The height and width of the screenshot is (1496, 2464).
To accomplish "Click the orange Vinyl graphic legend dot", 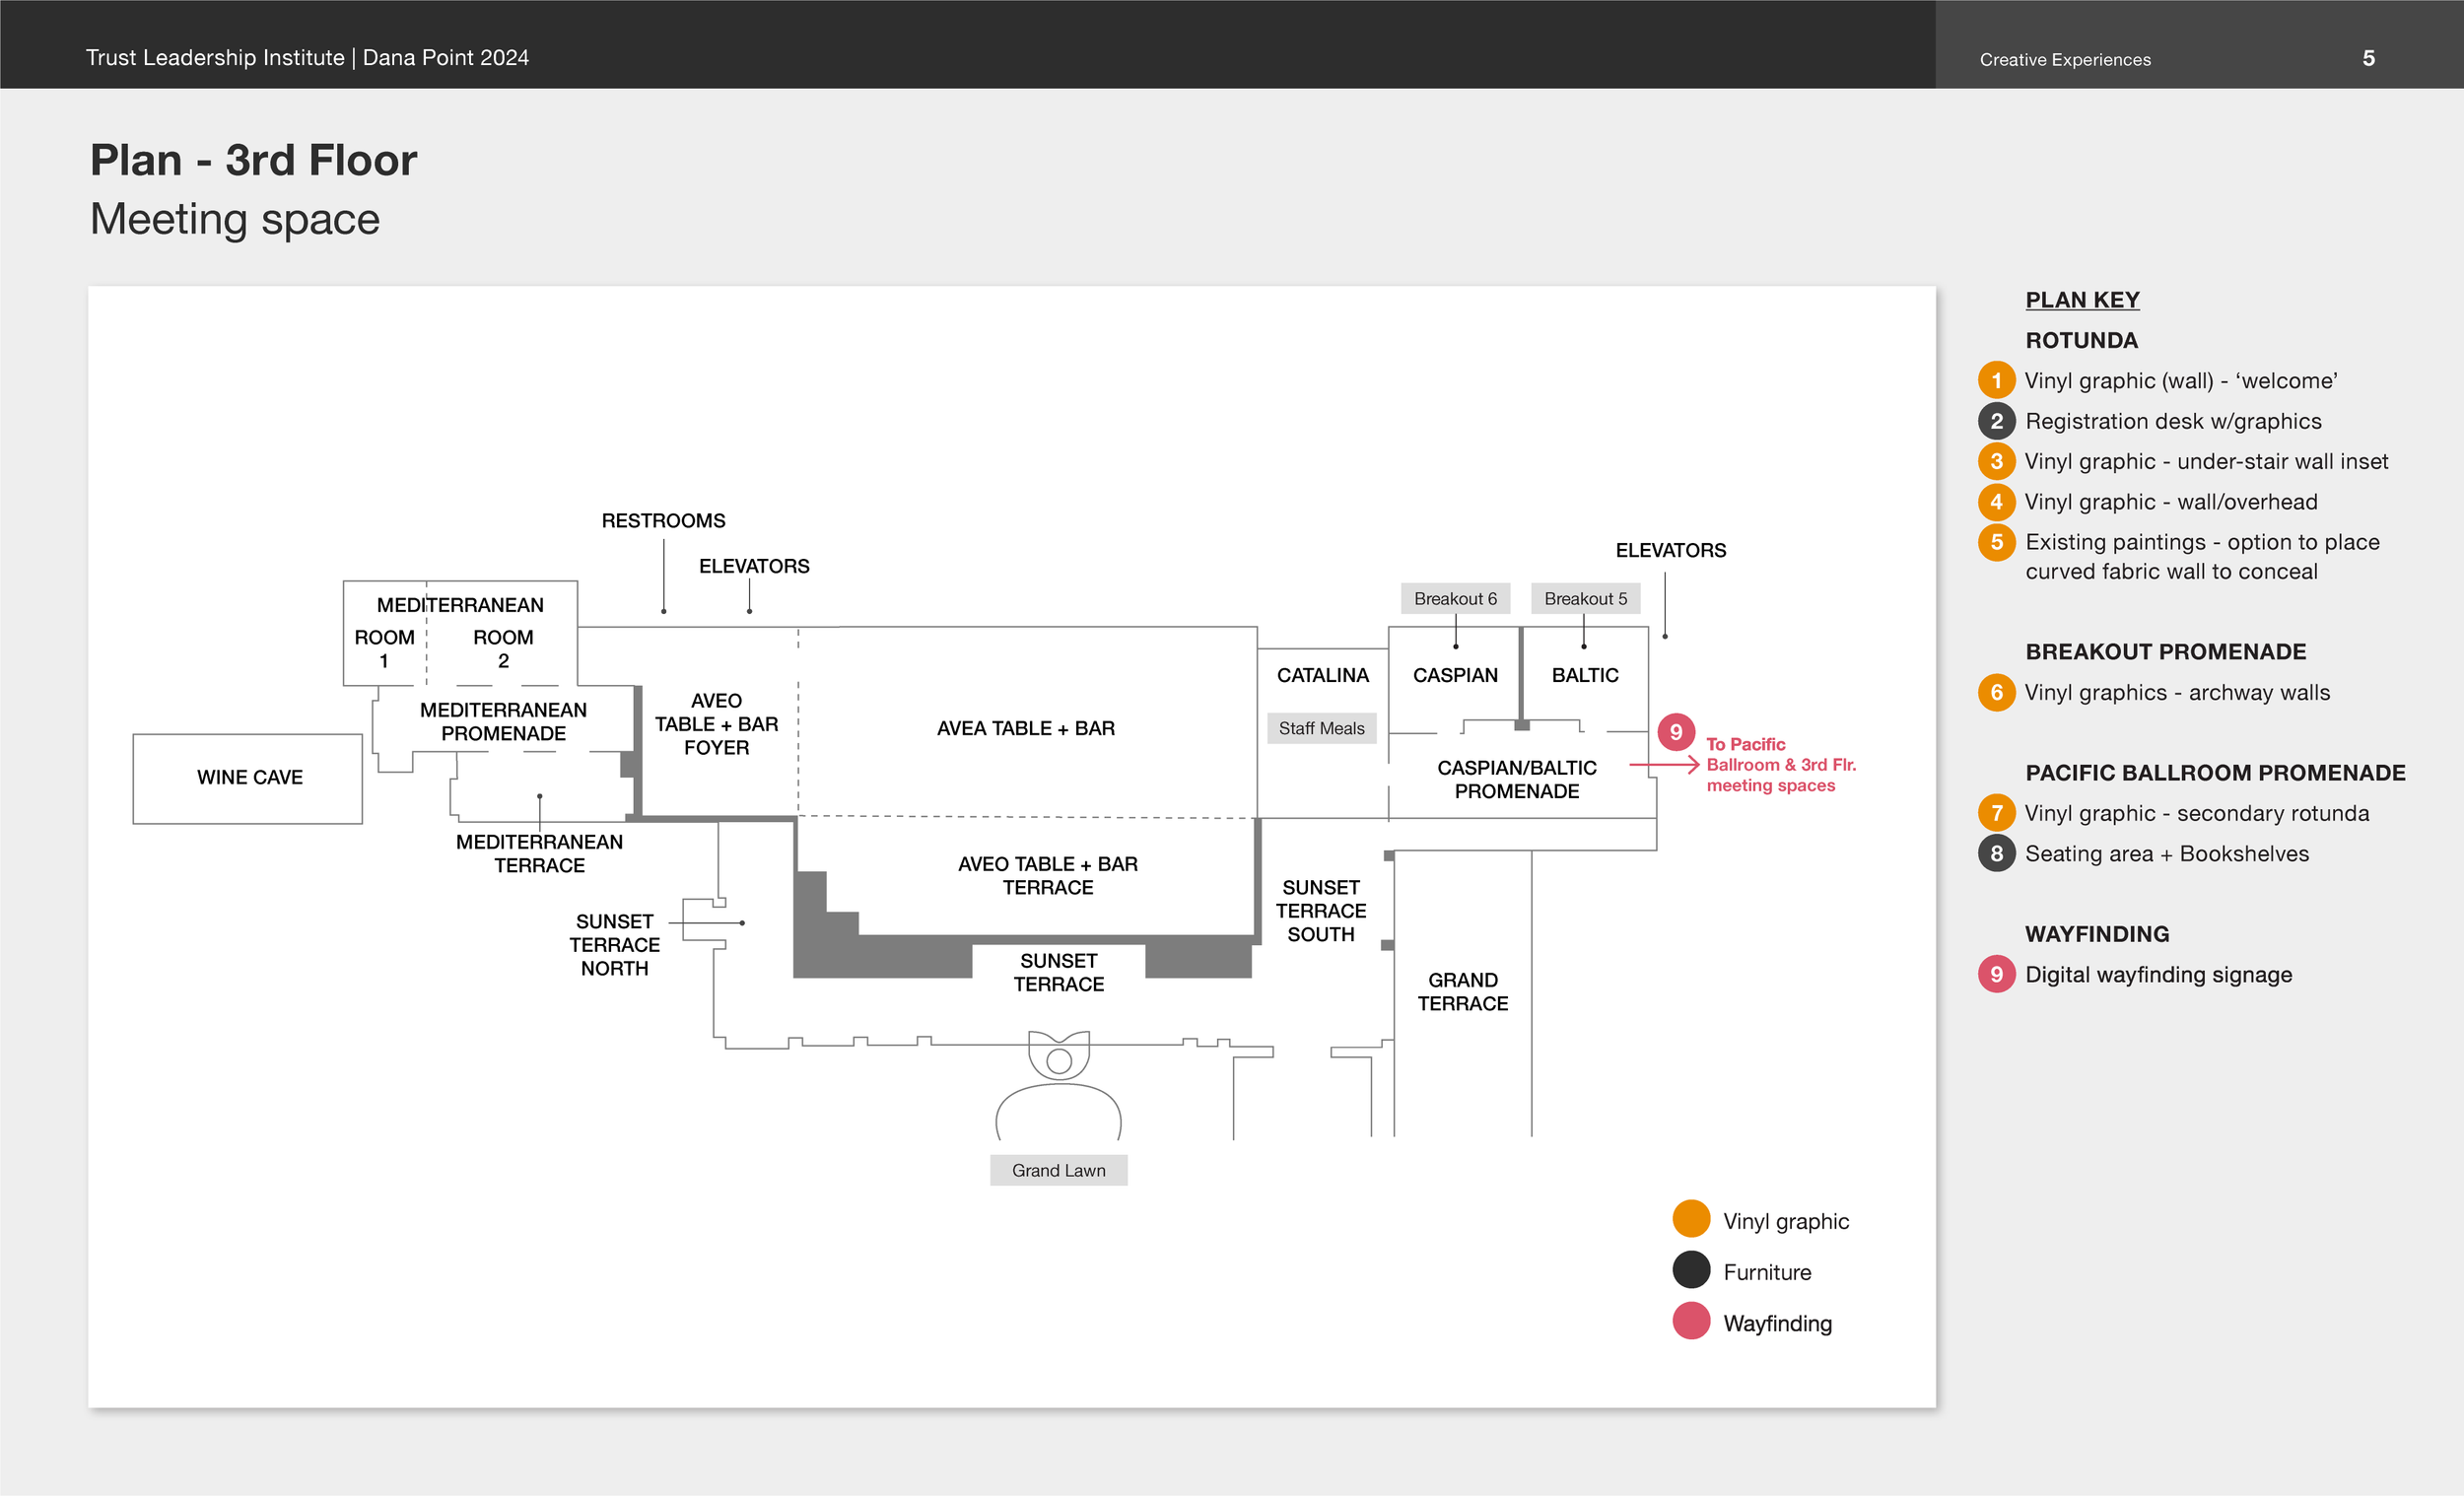I will [x=1691, y=1219].
